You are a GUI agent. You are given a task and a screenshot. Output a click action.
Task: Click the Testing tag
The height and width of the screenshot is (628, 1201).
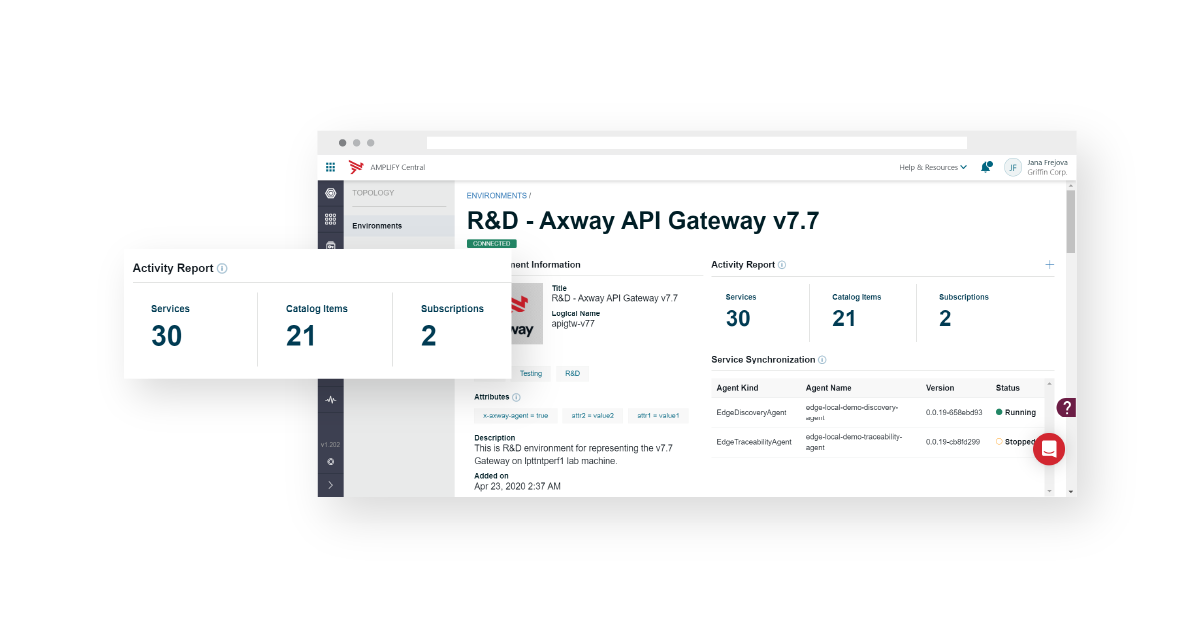click(x=531, y=373)
